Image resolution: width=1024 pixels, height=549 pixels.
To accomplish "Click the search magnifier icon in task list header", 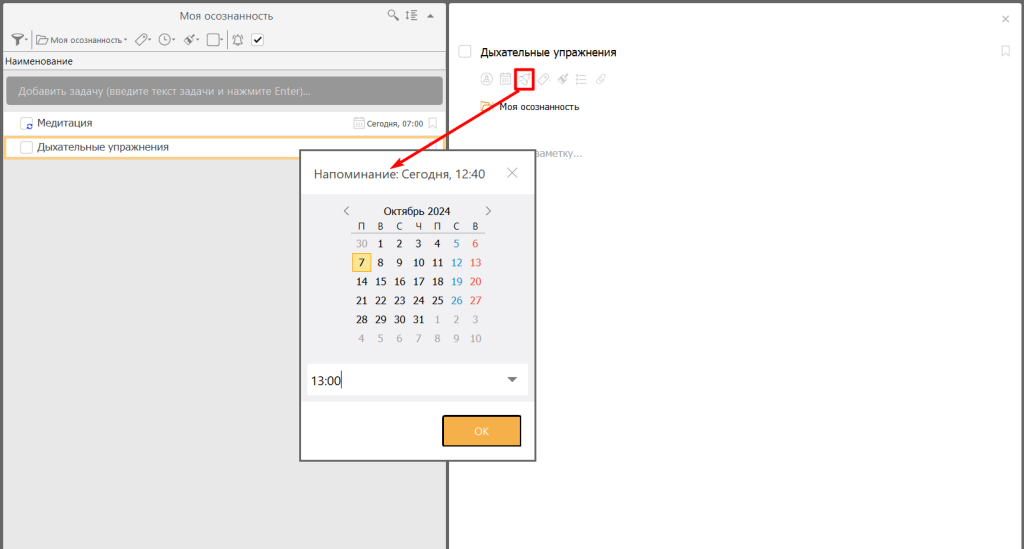I will tap(394, 15).
